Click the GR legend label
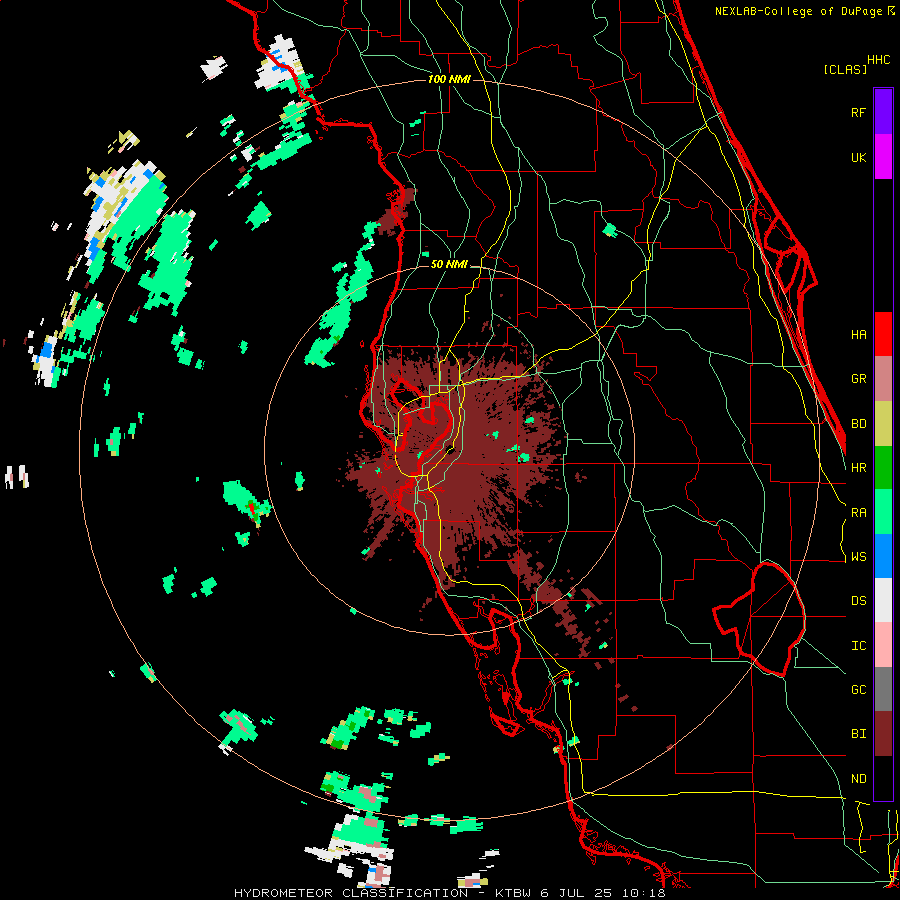Screen dimensions: 900x900 click(x=858, y=379)
